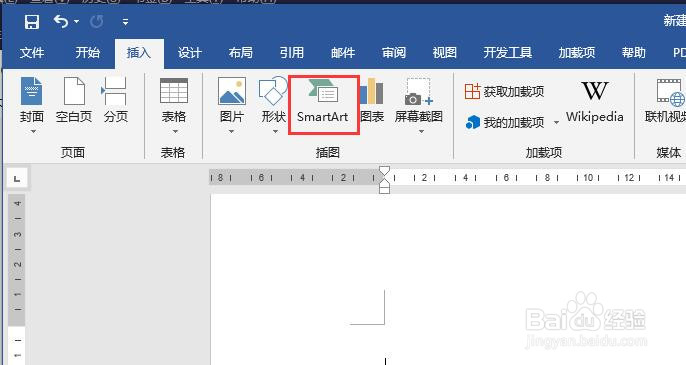This screenshot has height=365, width=686.
Task: Click the Redo/Repeat icon
Action: click(97, 21)
